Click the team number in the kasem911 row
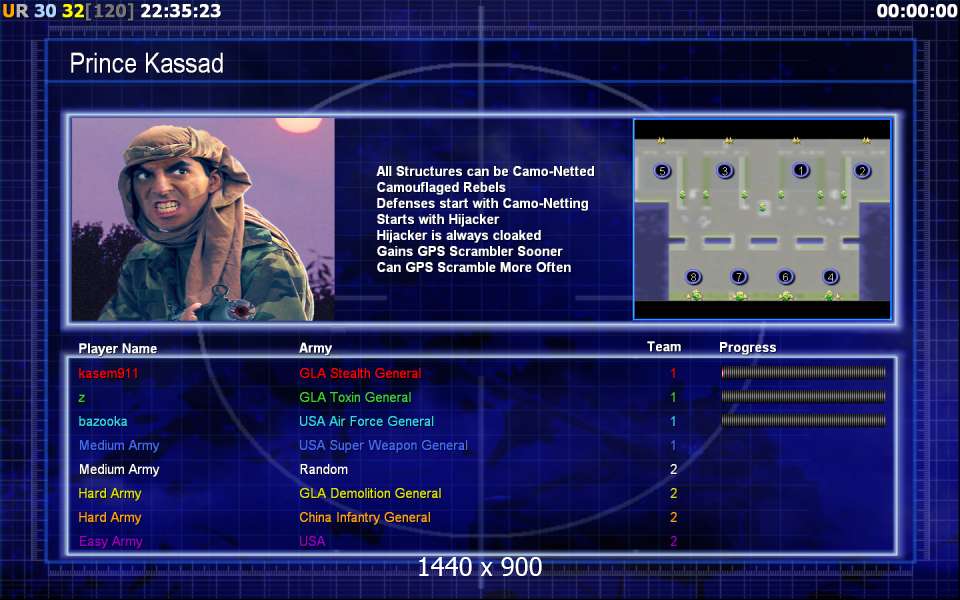This screenshot has width=960, height=600. click(x=673, y=373)
